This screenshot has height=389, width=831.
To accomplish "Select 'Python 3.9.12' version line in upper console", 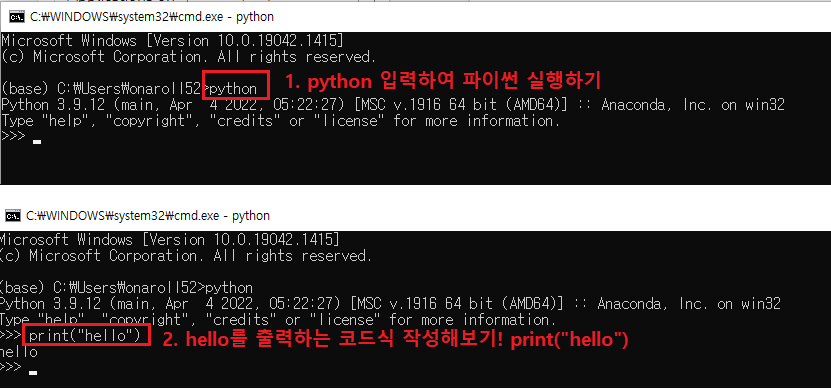I will click(x=393, y=104).
